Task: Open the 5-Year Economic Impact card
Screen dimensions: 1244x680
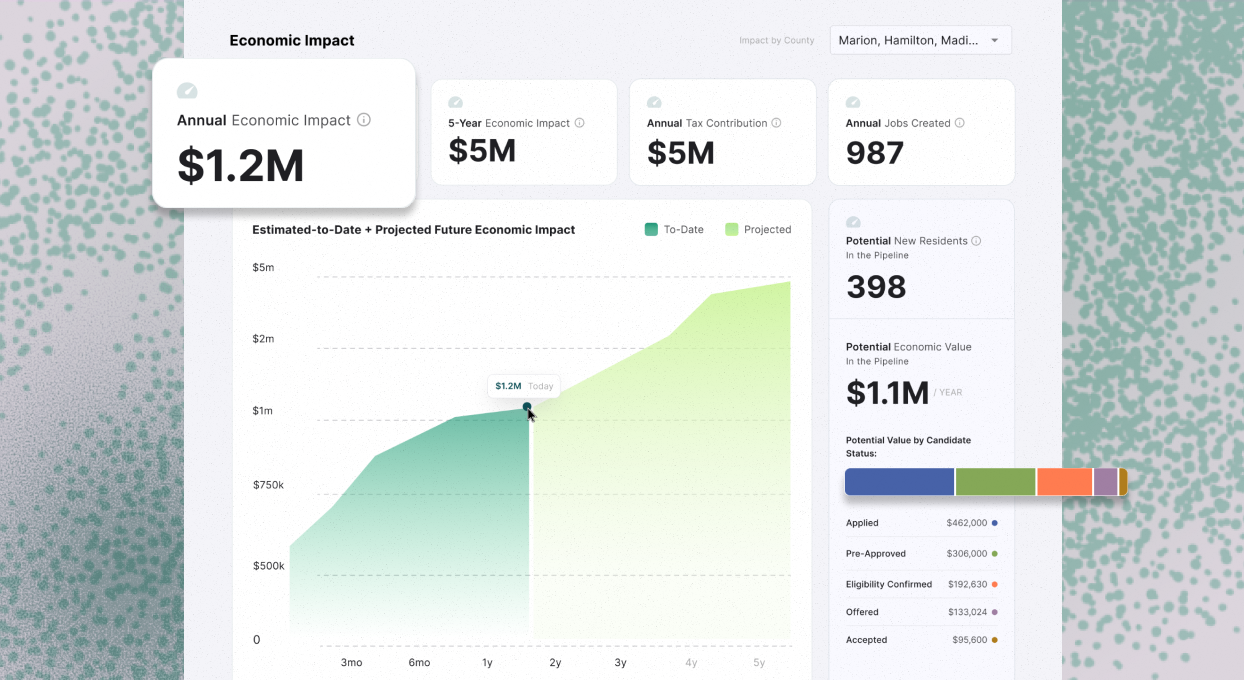Action: point(524,133)
